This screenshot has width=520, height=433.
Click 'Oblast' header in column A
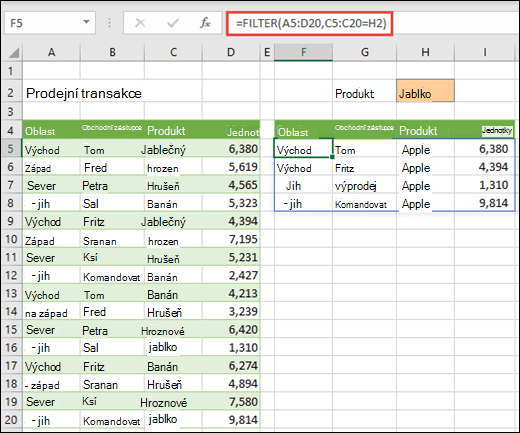tap(51, 130)
